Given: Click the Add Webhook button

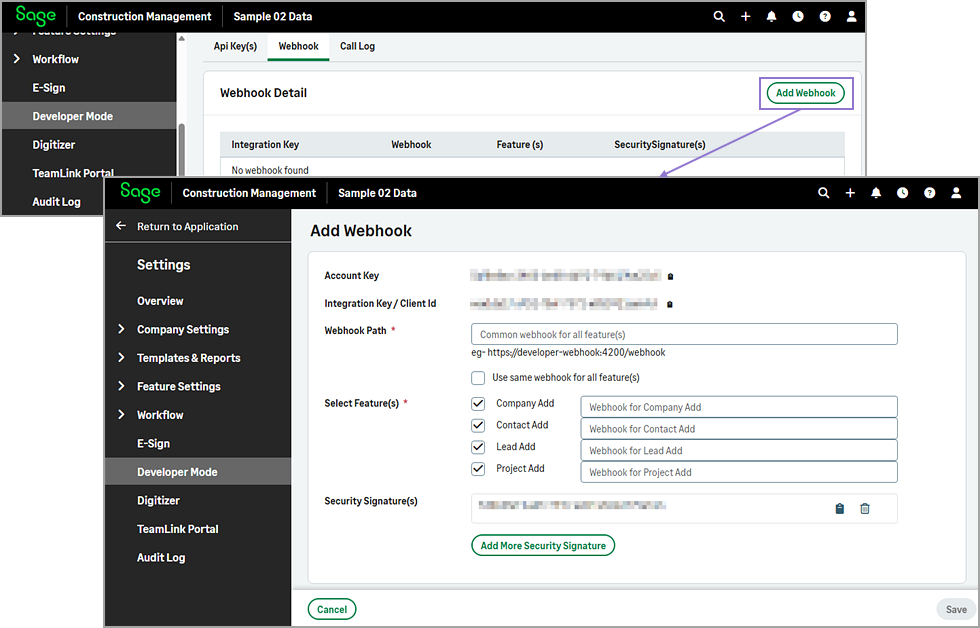Looking at the screenshot, I should click(x=806, y=93).
